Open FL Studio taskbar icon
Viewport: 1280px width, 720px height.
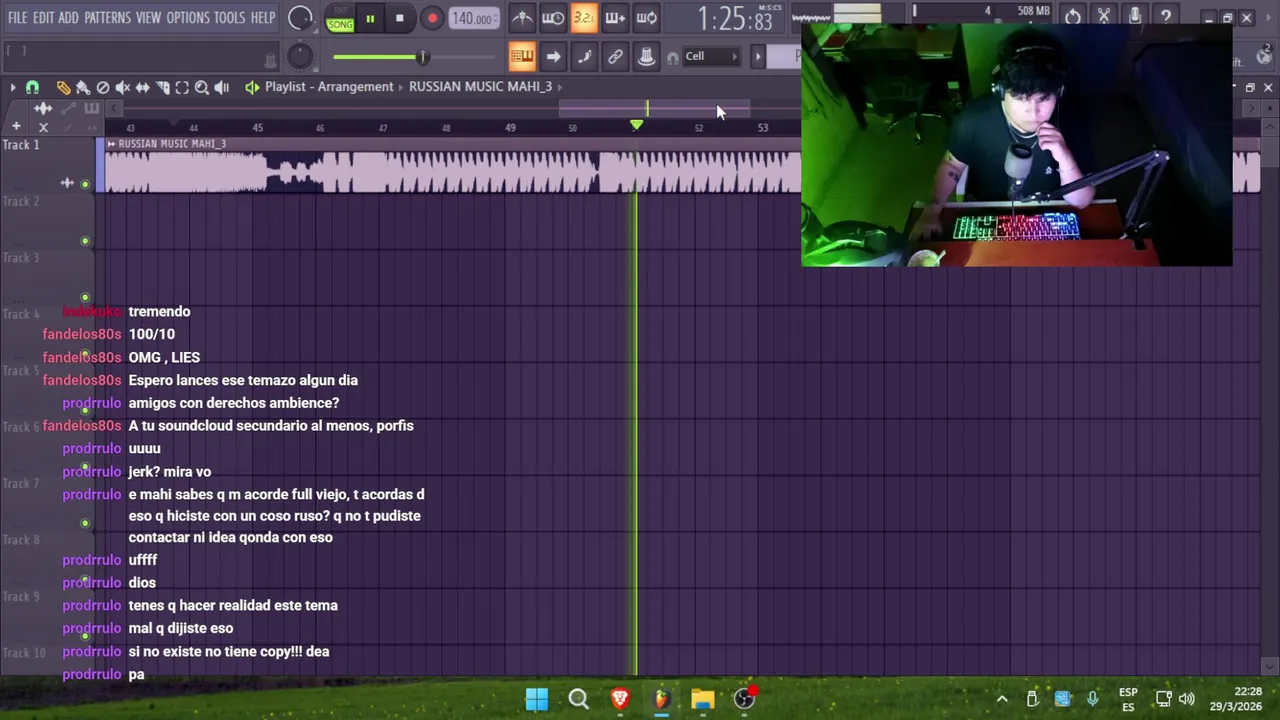tap(661, 699)
